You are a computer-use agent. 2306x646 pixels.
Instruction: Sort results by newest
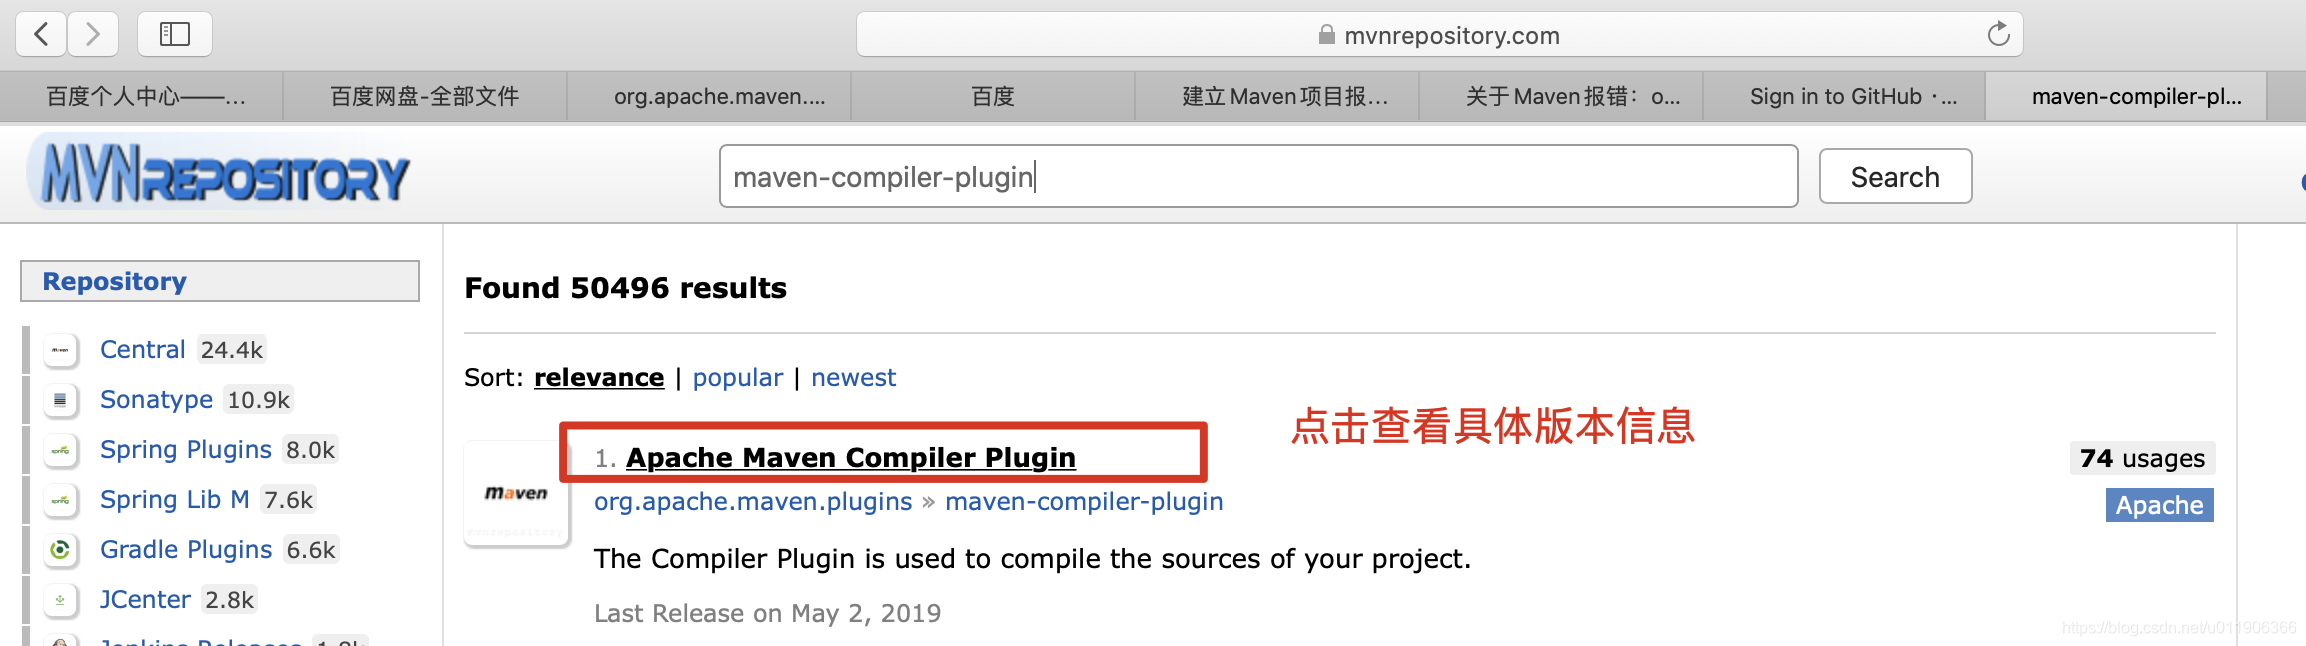coord(853,378)
